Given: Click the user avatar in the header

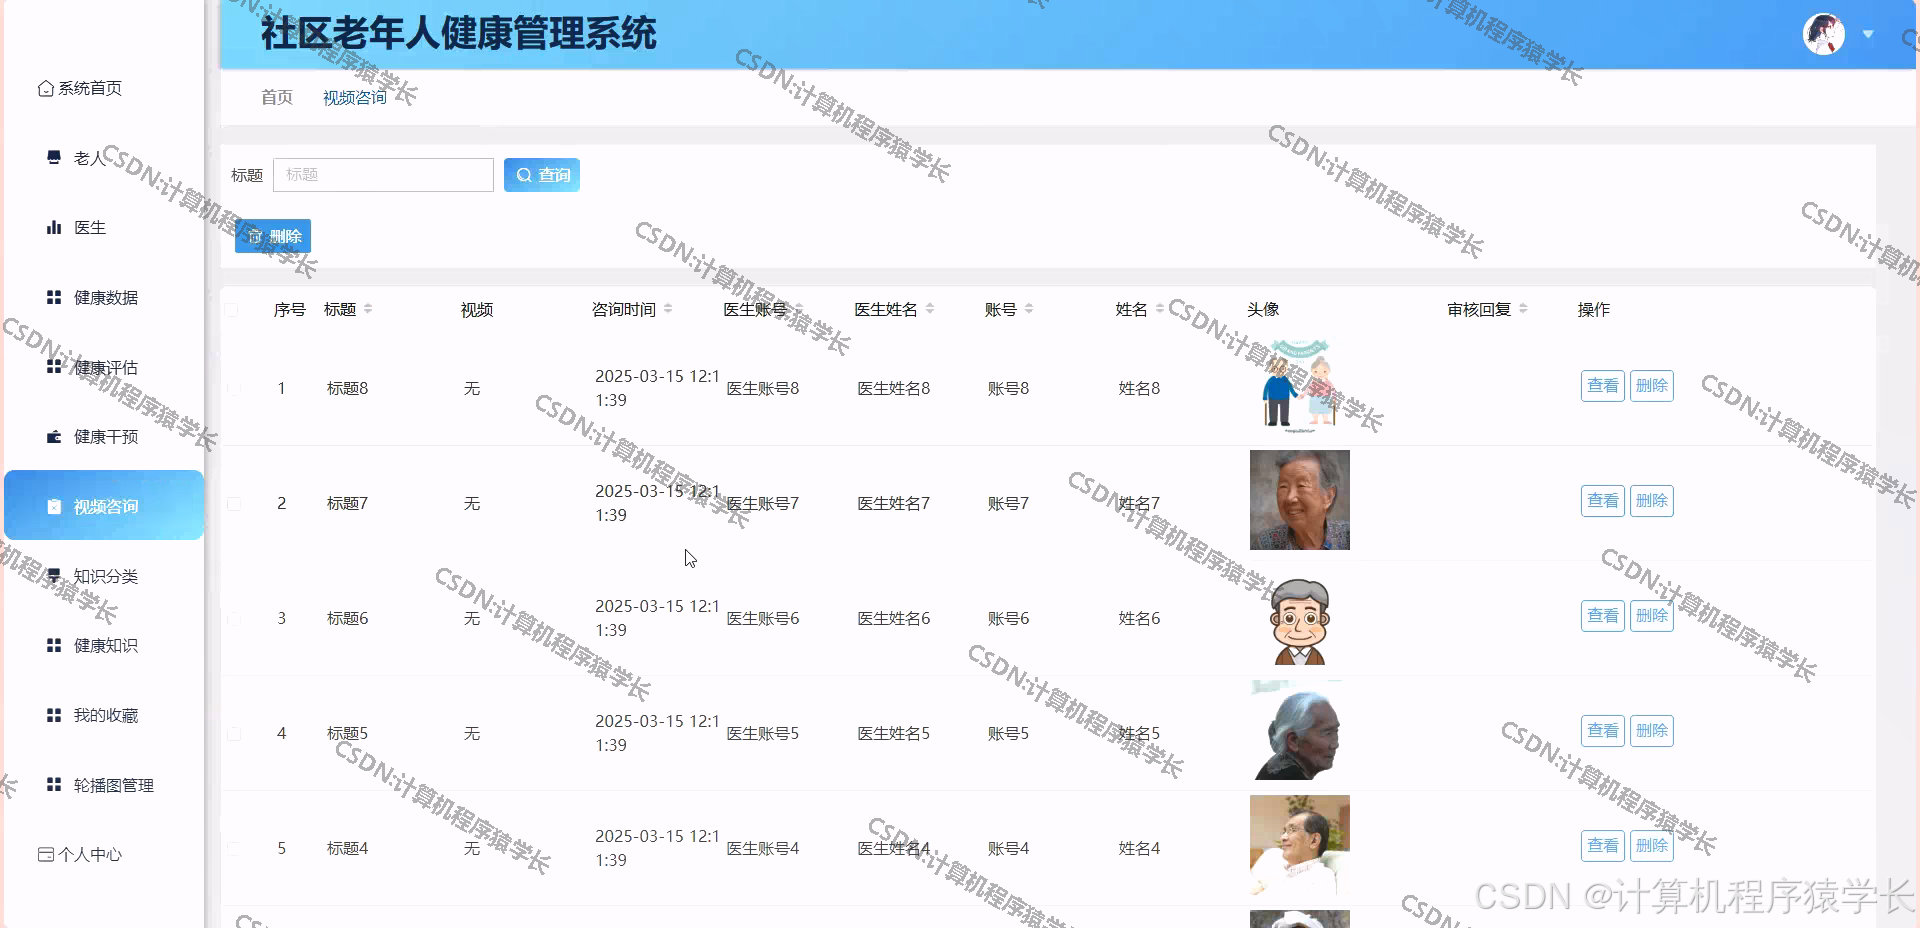Looking at the screenshot, I should (1824, 34).
